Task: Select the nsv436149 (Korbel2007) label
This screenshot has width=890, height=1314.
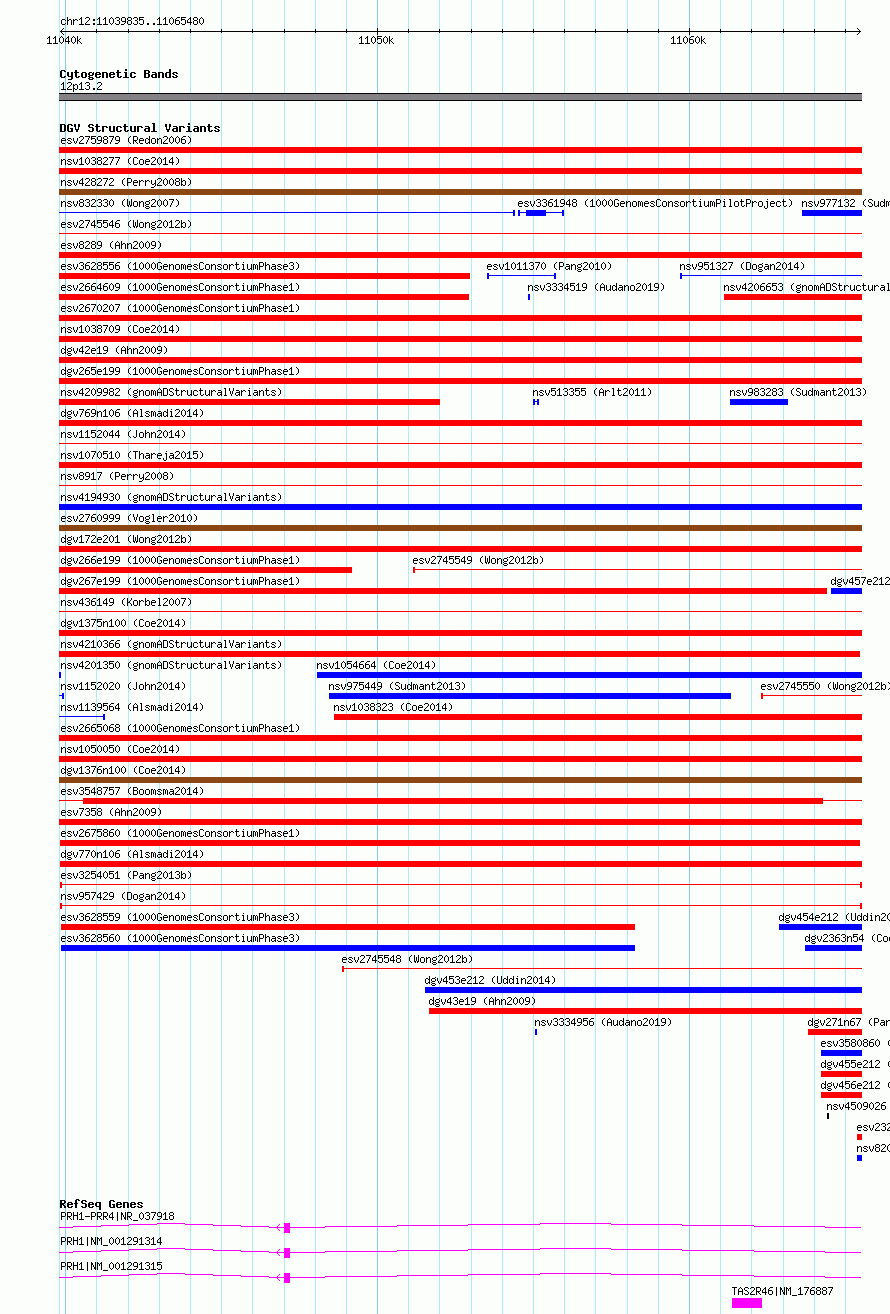Action: point(126,602)
